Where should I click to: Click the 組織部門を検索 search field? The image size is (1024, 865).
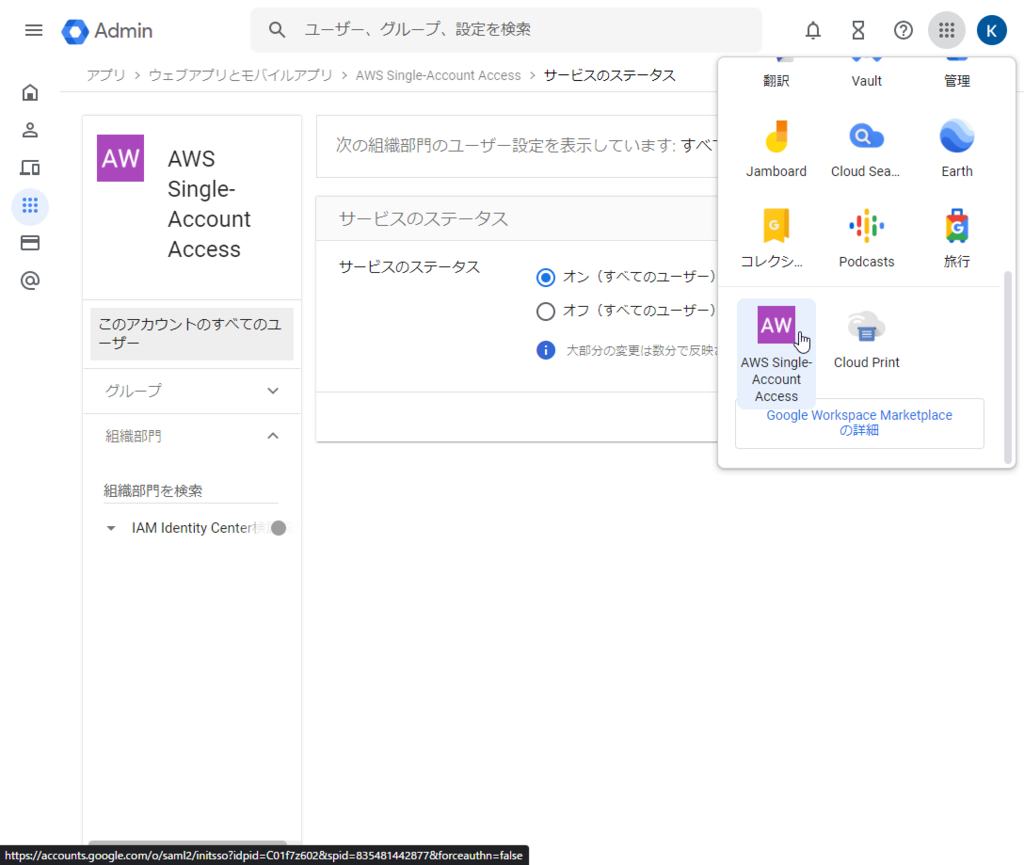click(x=191, y=491)
